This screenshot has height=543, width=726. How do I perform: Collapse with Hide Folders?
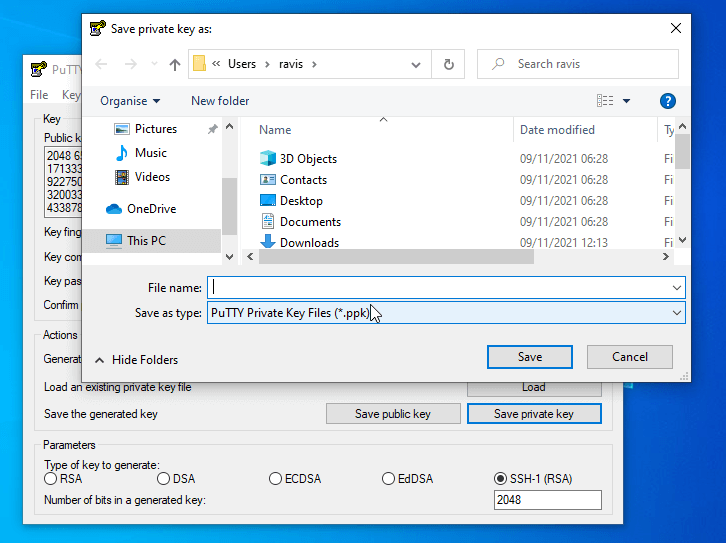click(137, 360)
